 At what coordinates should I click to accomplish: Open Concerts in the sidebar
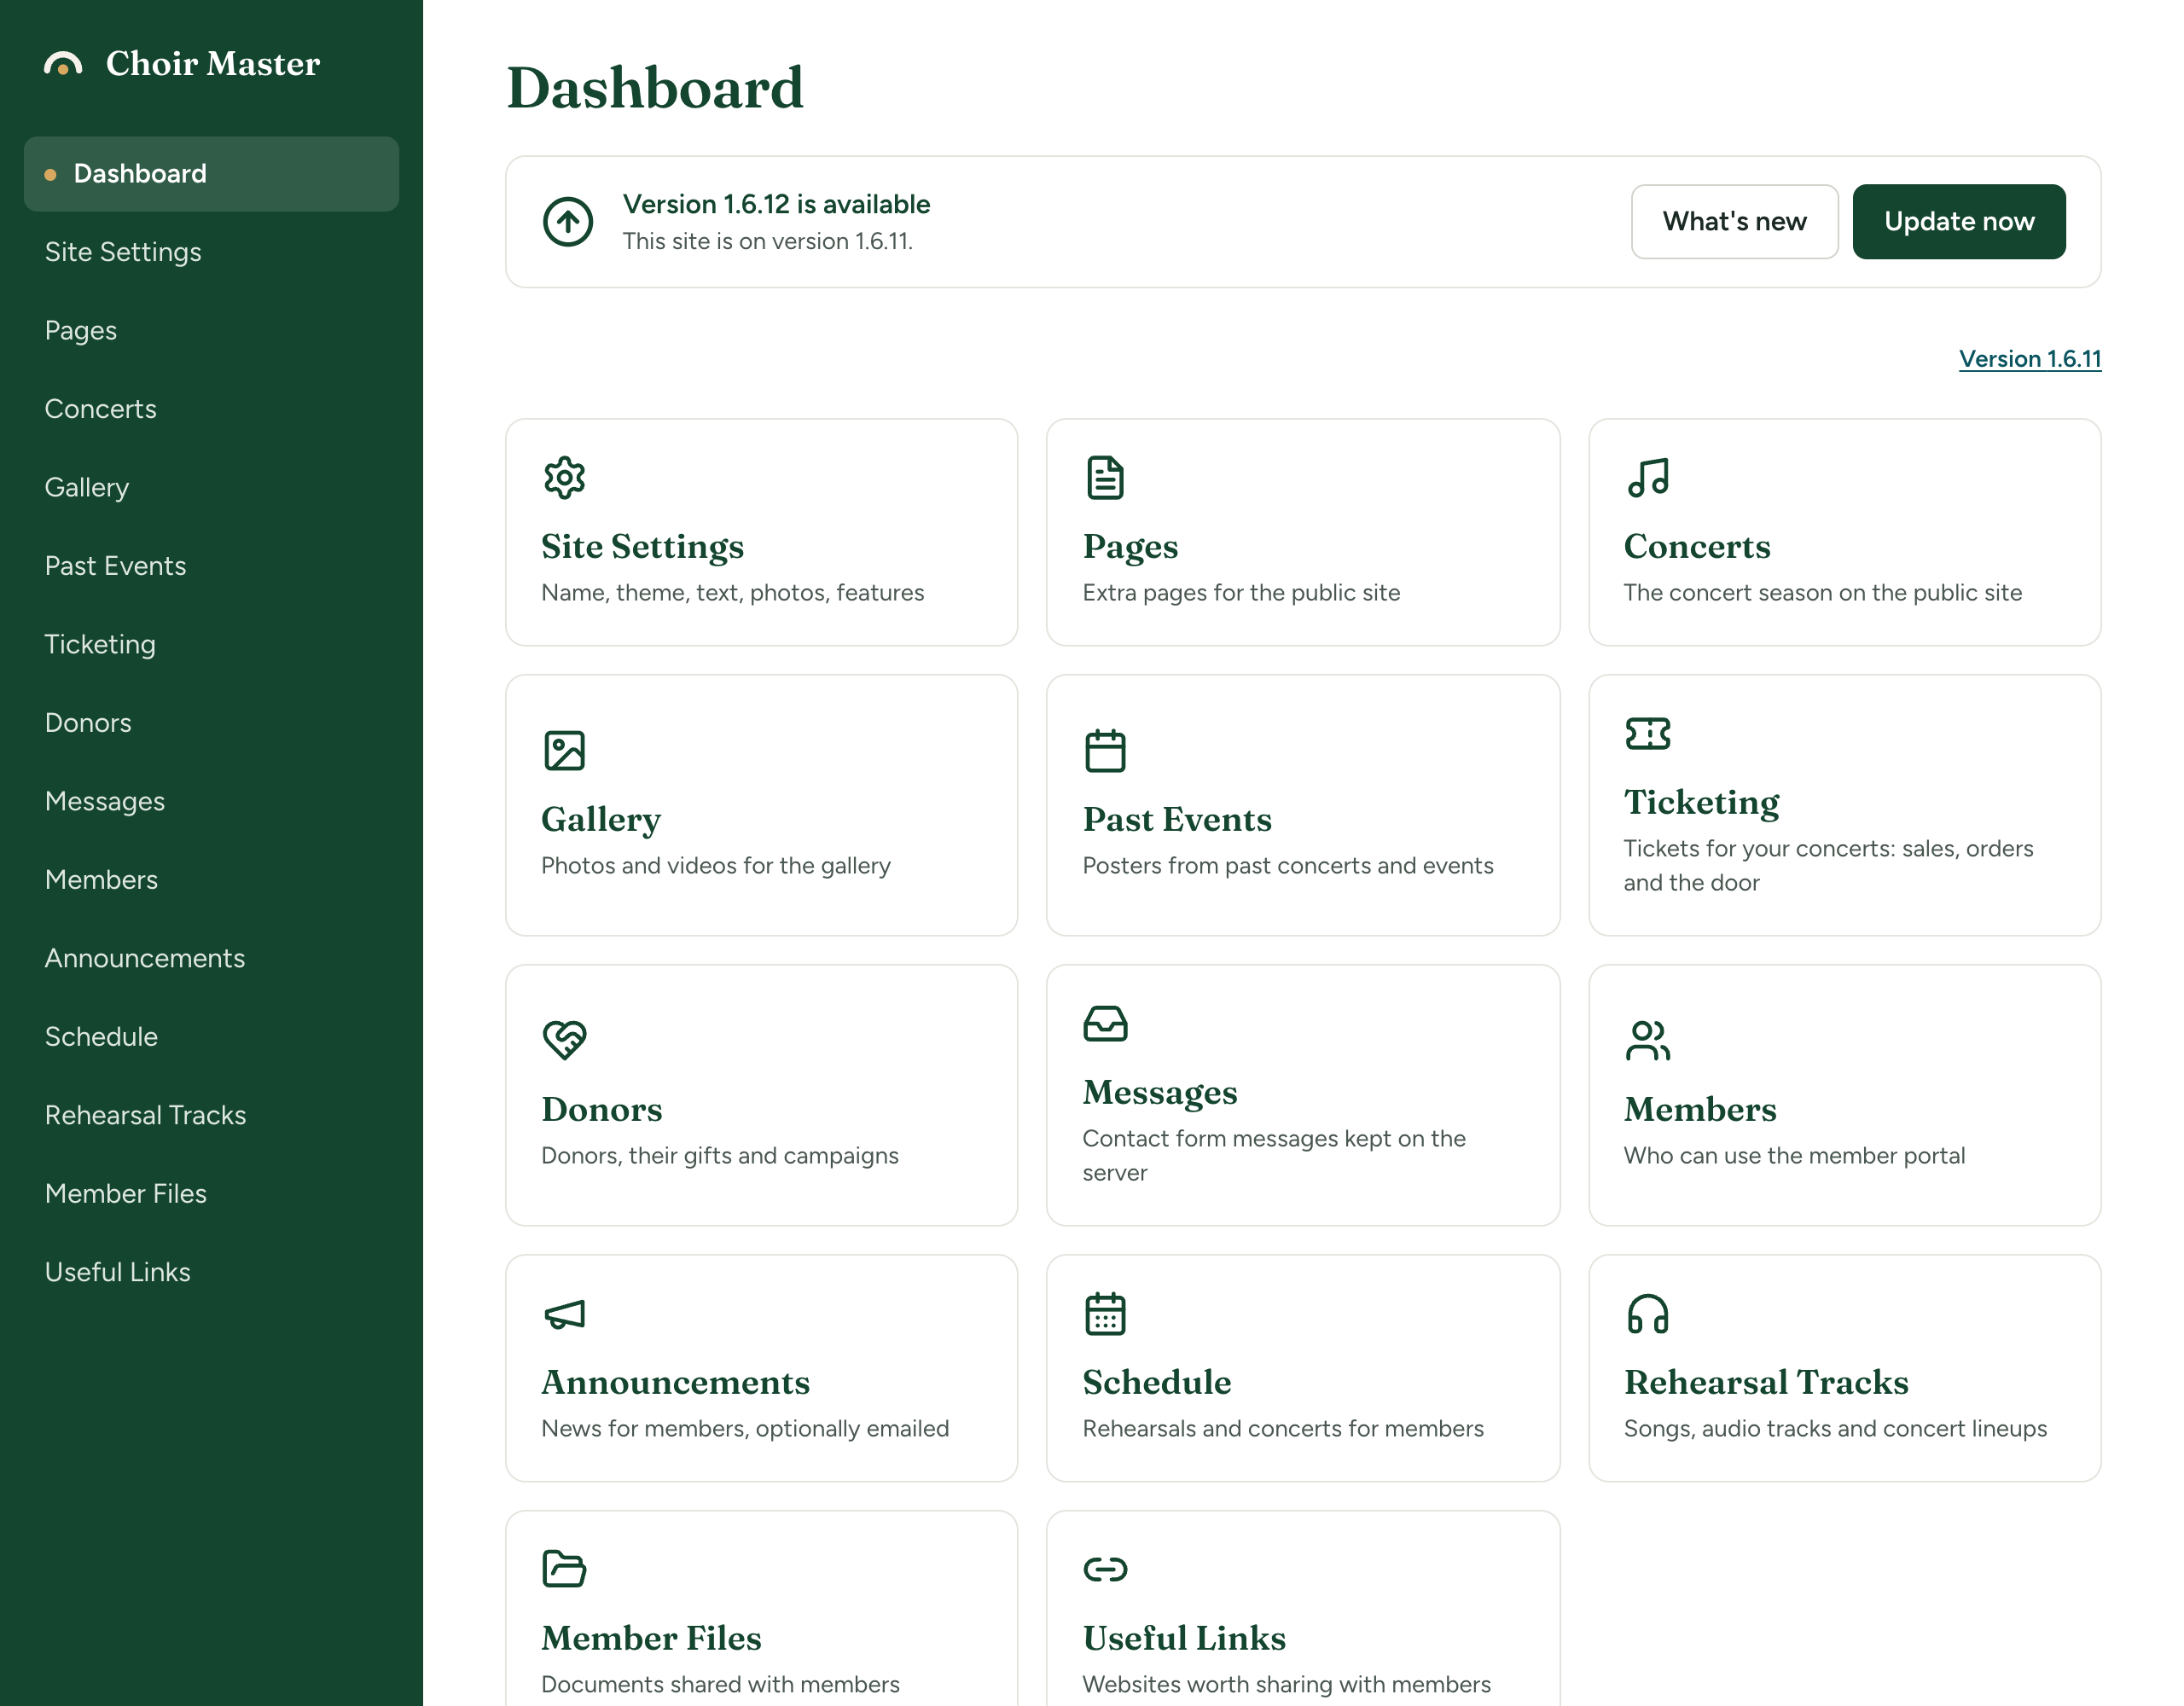point(211,409)
